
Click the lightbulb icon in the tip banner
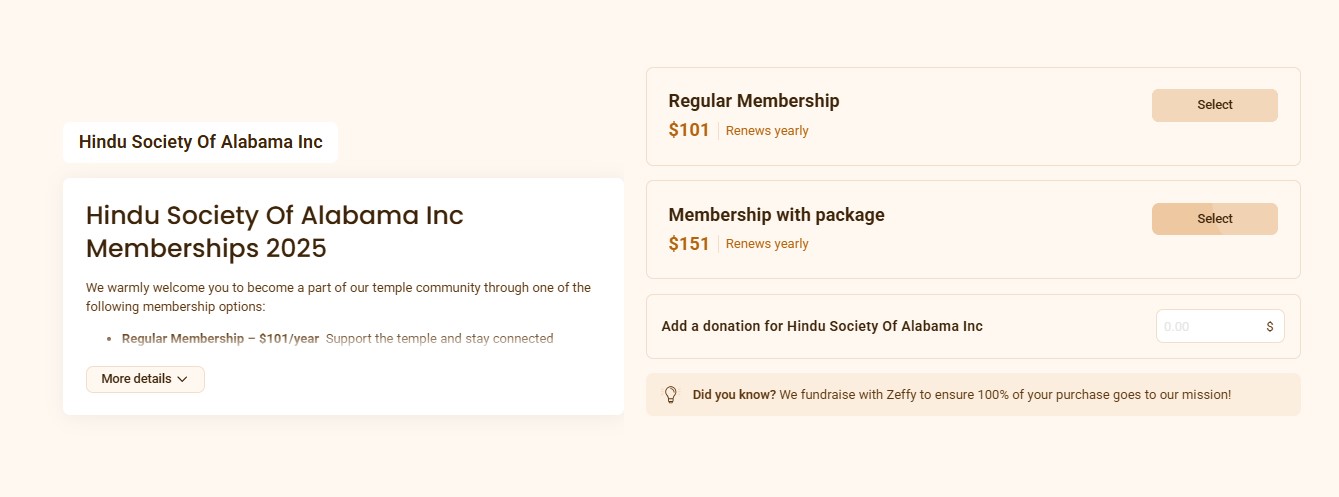tap(671, 395)
